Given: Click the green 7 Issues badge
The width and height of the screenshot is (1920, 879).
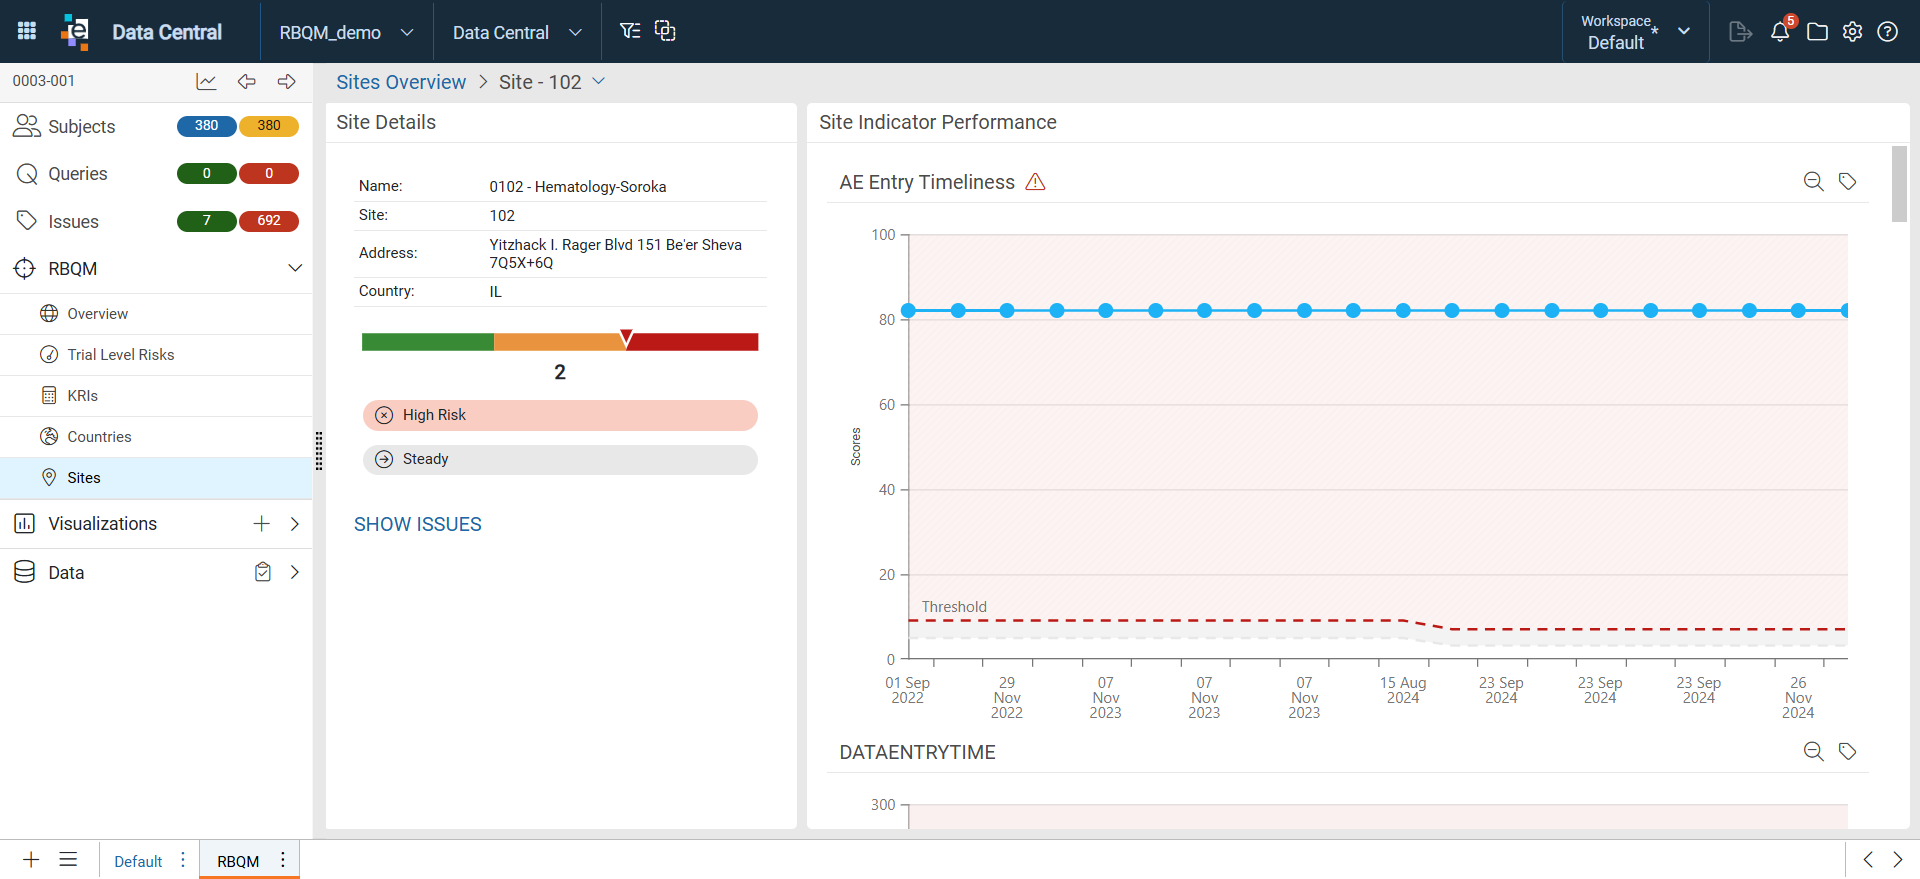Looking at the screenshot, I should pyautogui.click(x=206, y=221).
